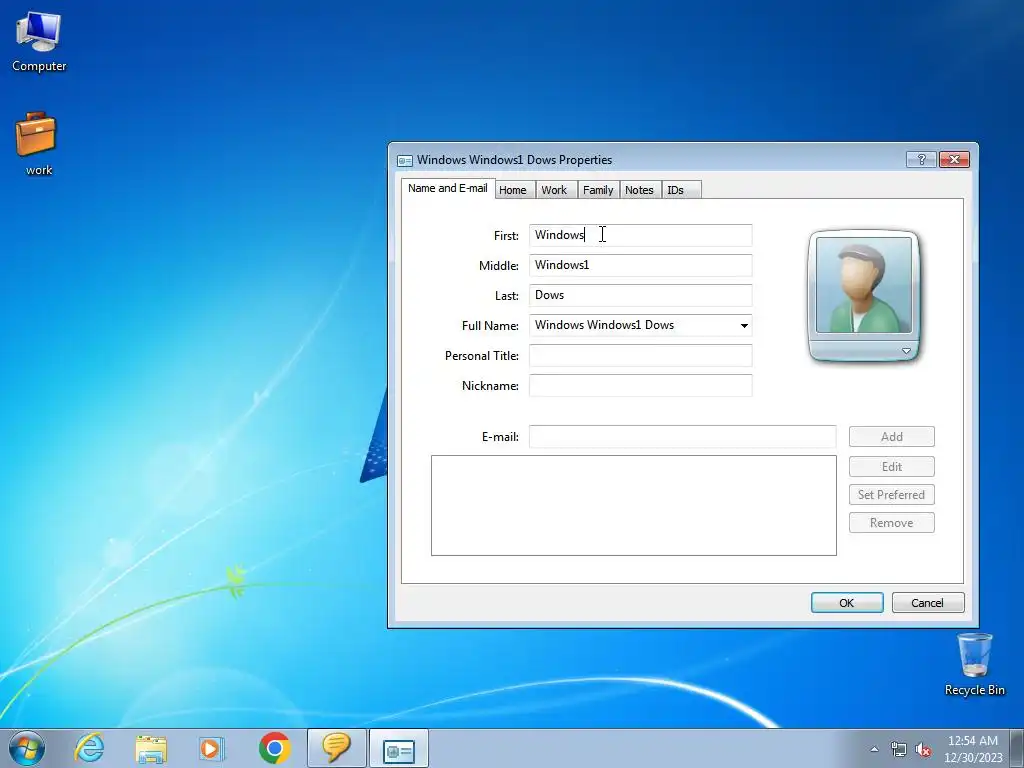Open the clock showing 12:54 AM
Screen dimensions: 1024x768
click(x=972, y=749)
